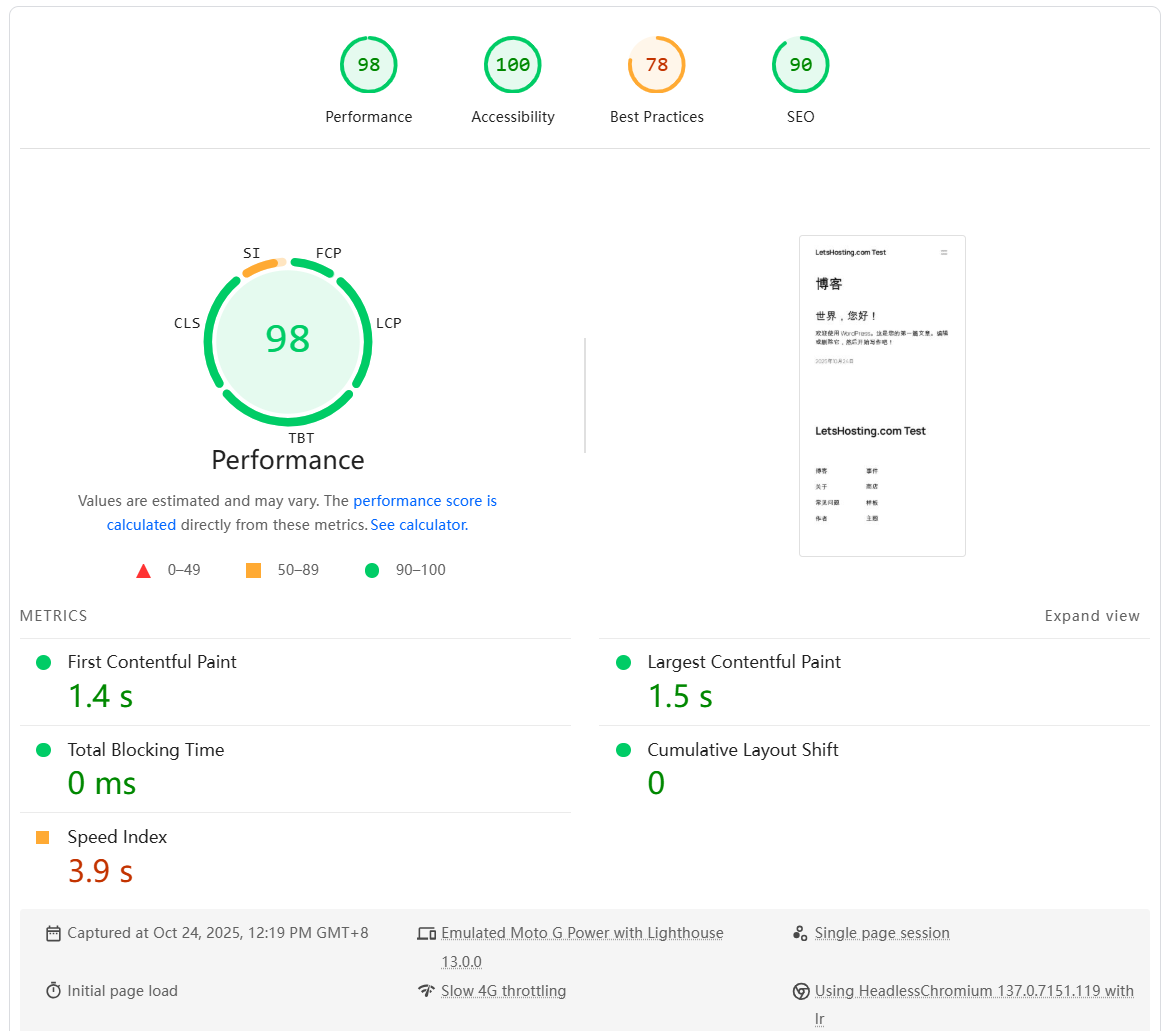Image resolution: width=1170 pixels, height=1031 pixels.
Task: Click the Performance score gauge showing 98
Action: (369, 65)
